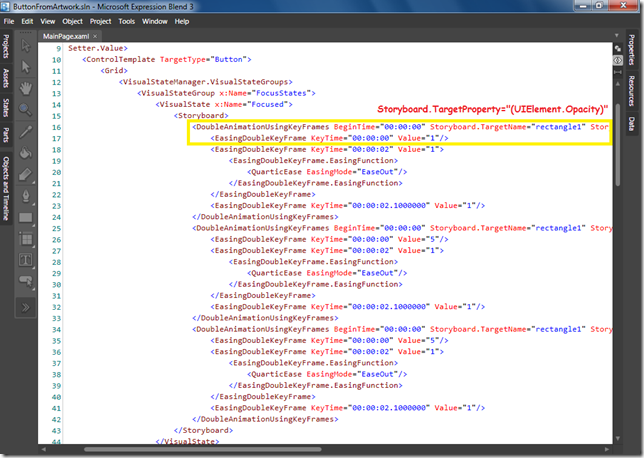Screen dimensions: 644x458
Task: Click the 'Setter.Value>' text on line 9
Action: click(98, 48)
